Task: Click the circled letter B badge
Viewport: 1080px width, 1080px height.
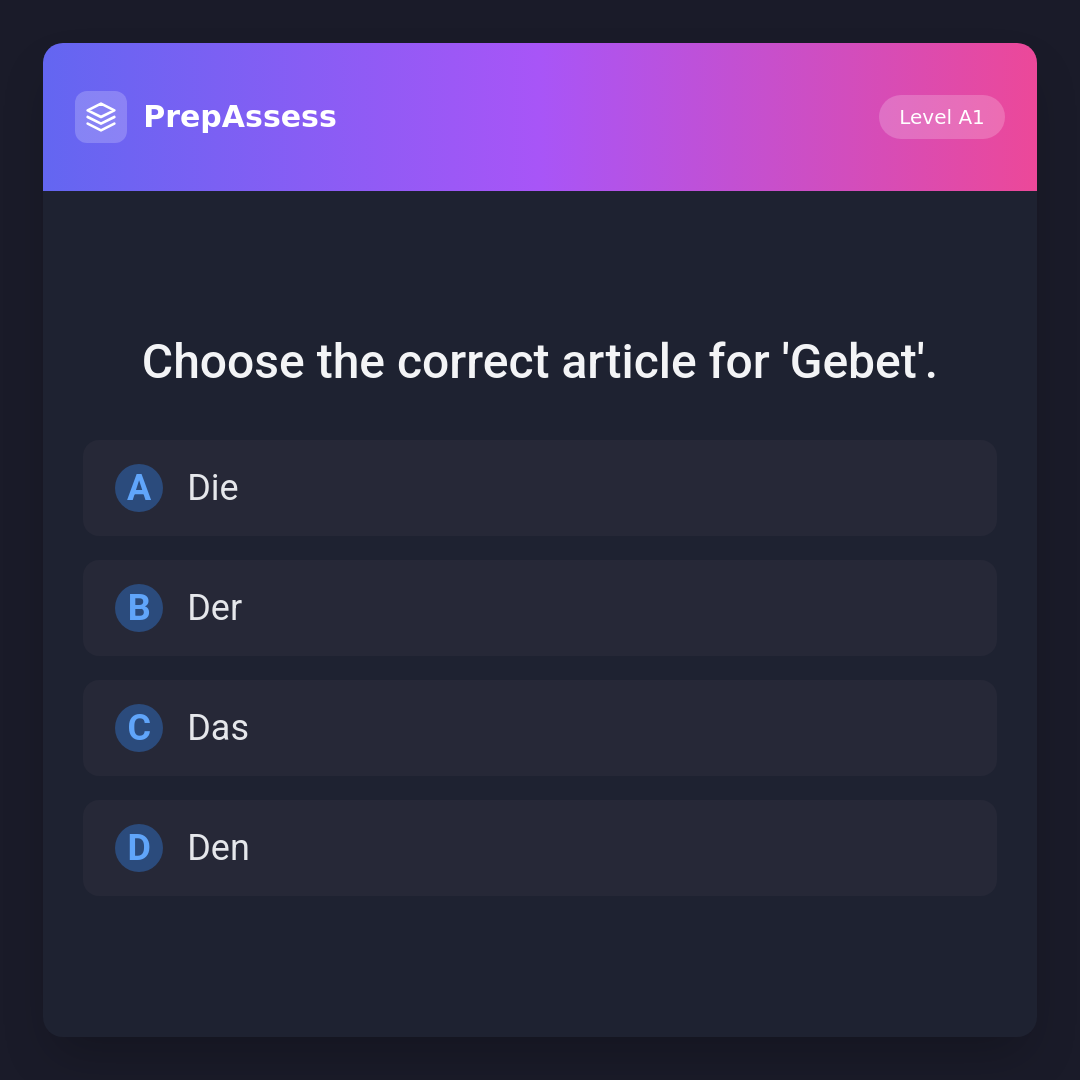Action: [x=139, y=608]
